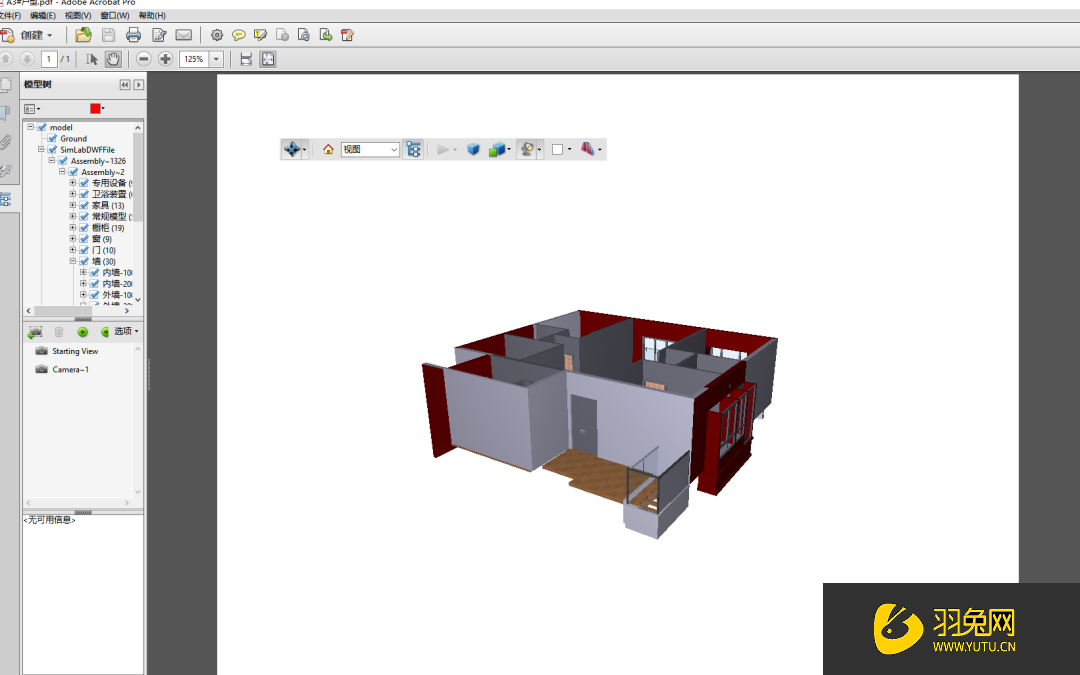
Task: Click the cross-section icon on 3D toolbar
Action: pos(586,148)
